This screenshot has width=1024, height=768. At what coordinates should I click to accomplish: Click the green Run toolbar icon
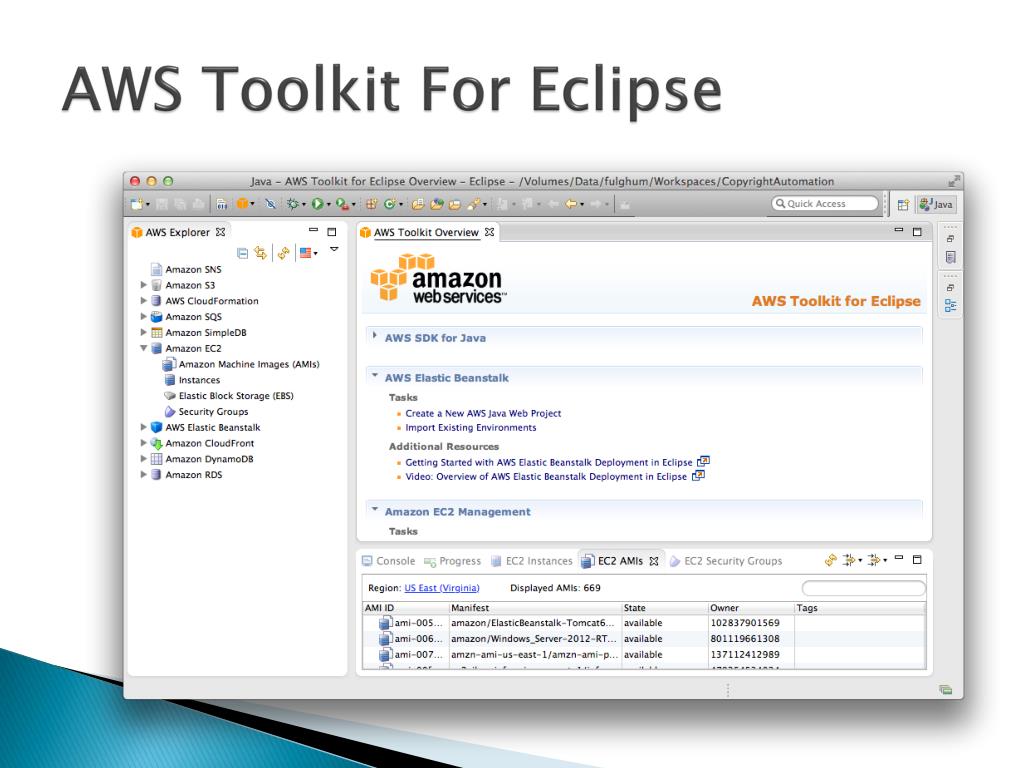click(317, 204)
